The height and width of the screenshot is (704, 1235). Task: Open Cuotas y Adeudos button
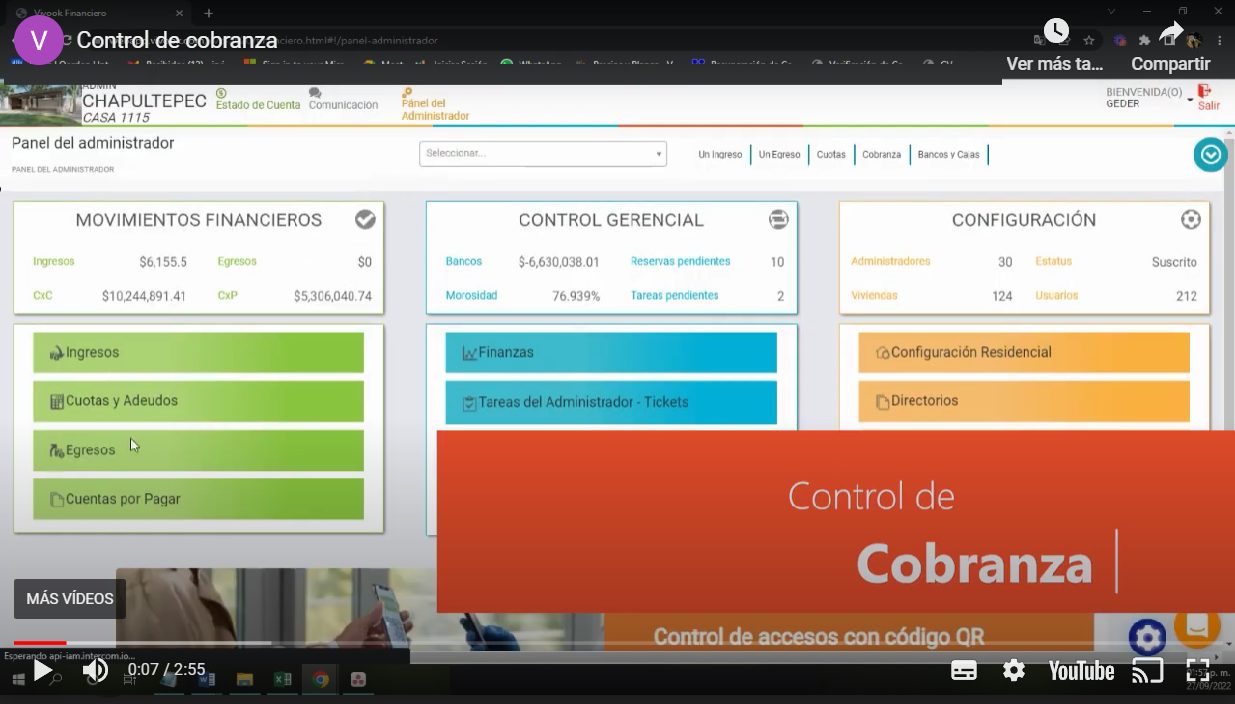click(198, 401)
